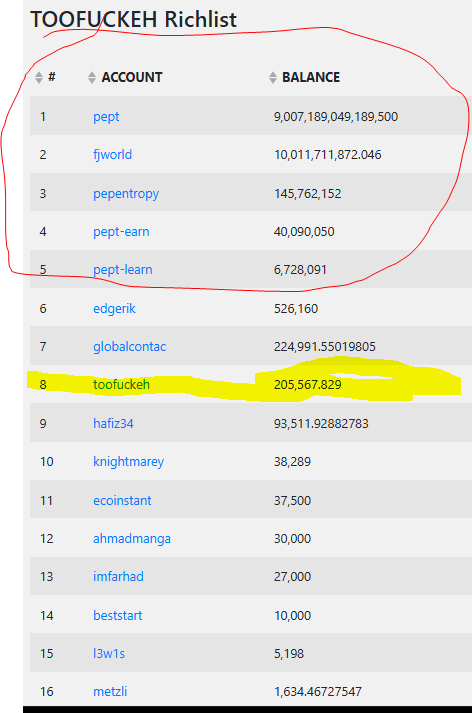The image size is (472, 713).
Task: Click rank number 12 in ahmadmanga row
Action: pos(47,539)
